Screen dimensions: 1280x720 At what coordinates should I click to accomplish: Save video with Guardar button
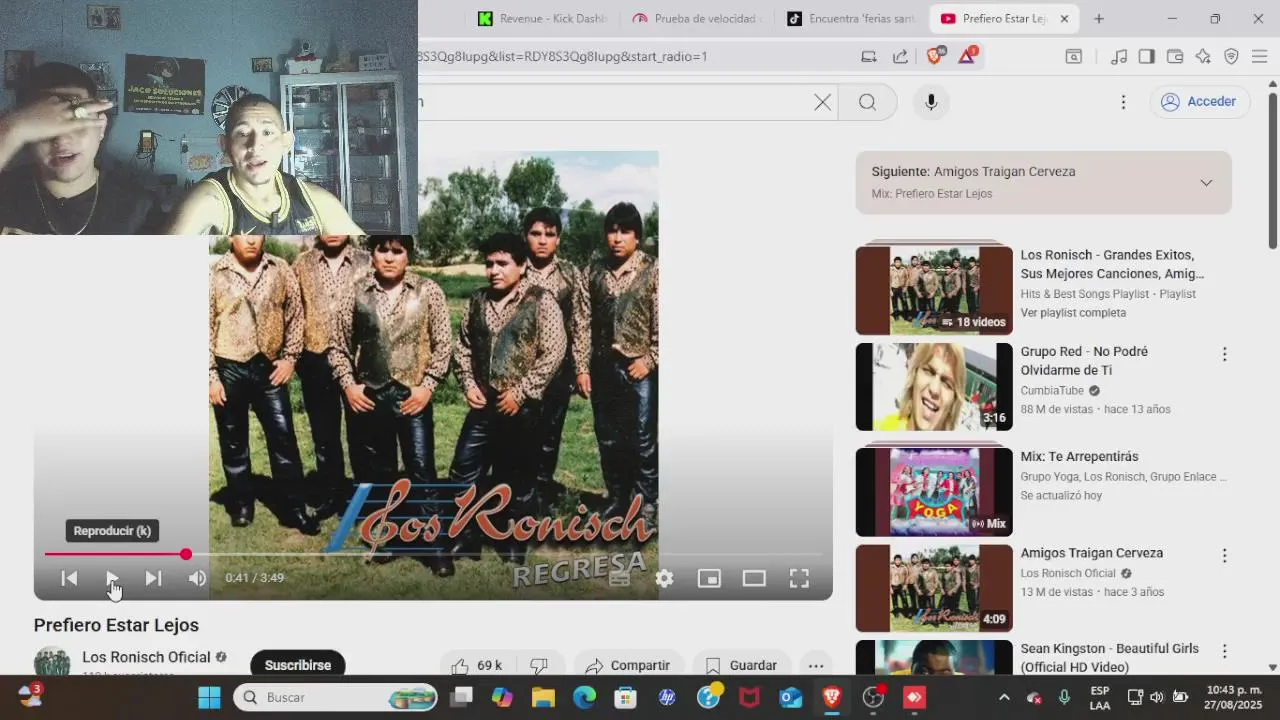pyautogui.click(x=741, y=665)
